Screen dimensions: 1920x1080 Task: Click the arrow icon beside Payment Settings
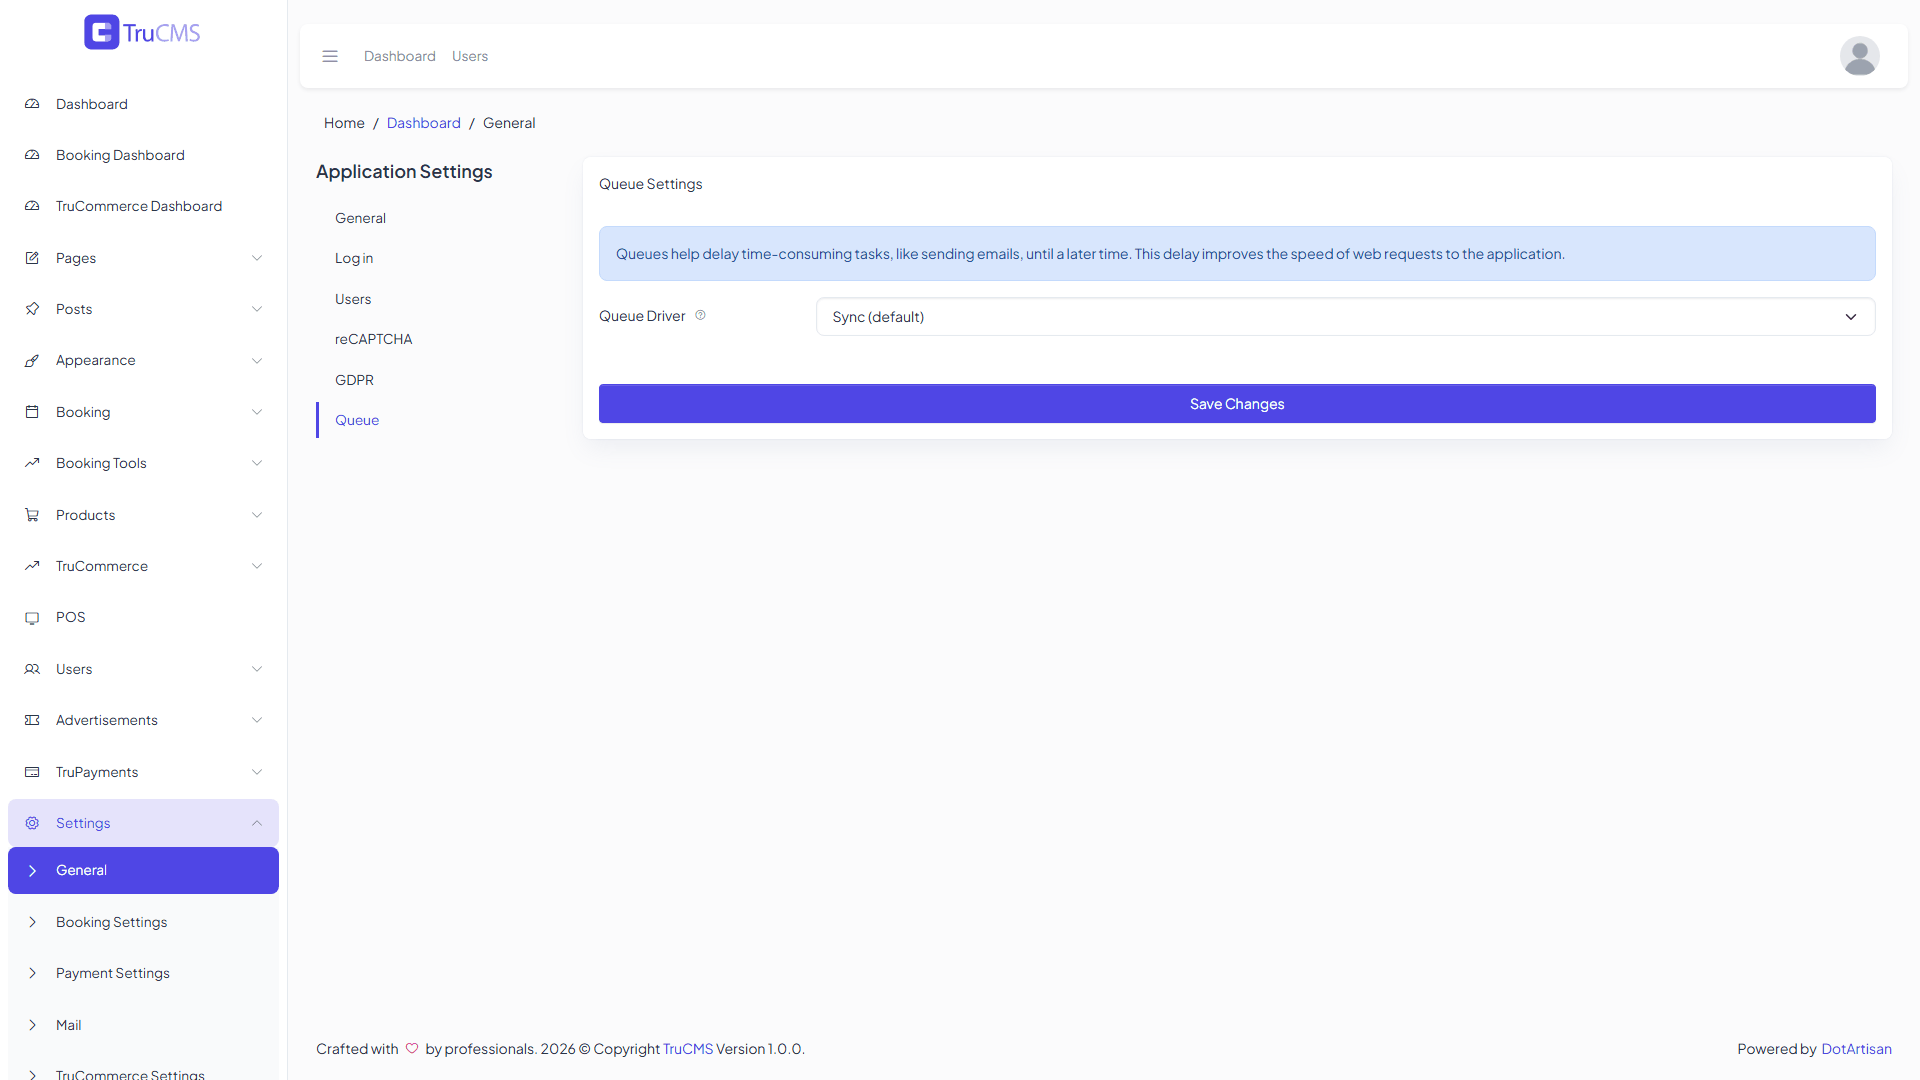coord(32,973)
